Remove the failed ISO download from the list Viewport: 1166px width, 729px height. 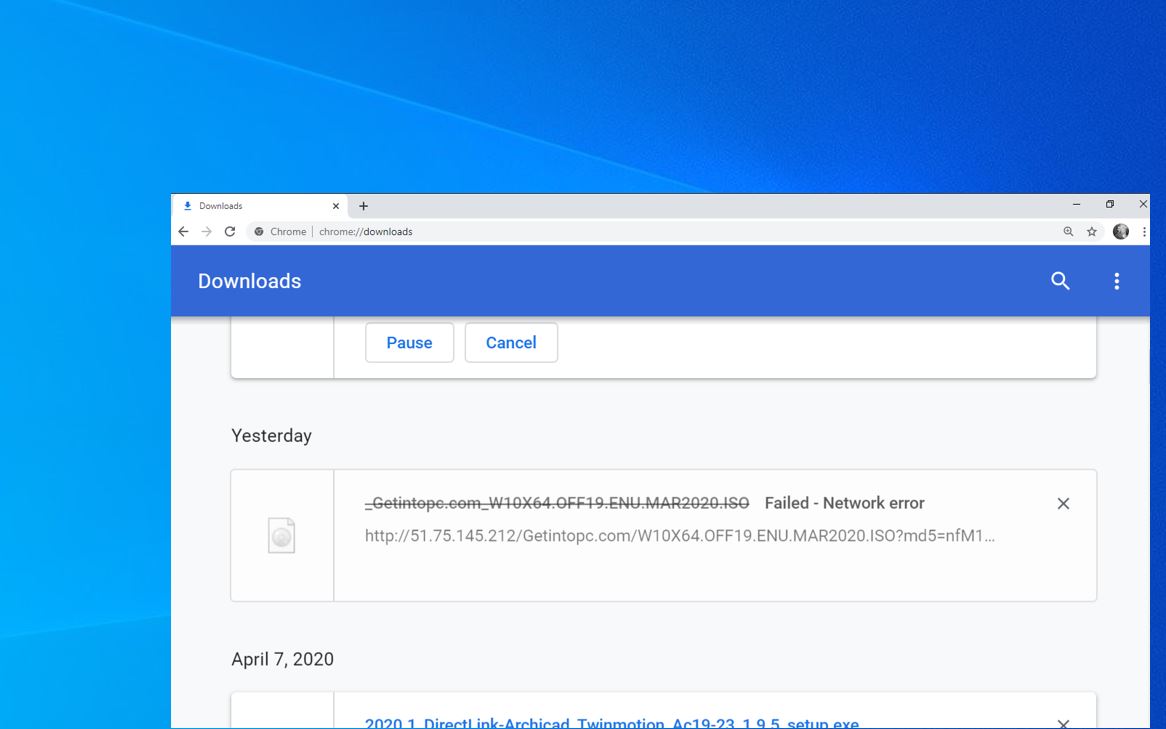[x=1063, y=503]
